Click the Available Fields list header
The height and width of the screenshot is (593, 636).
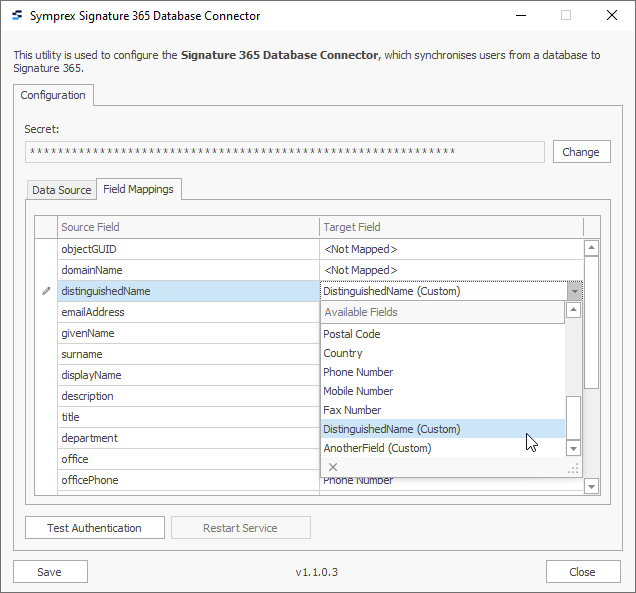click(x=443, y=312)
